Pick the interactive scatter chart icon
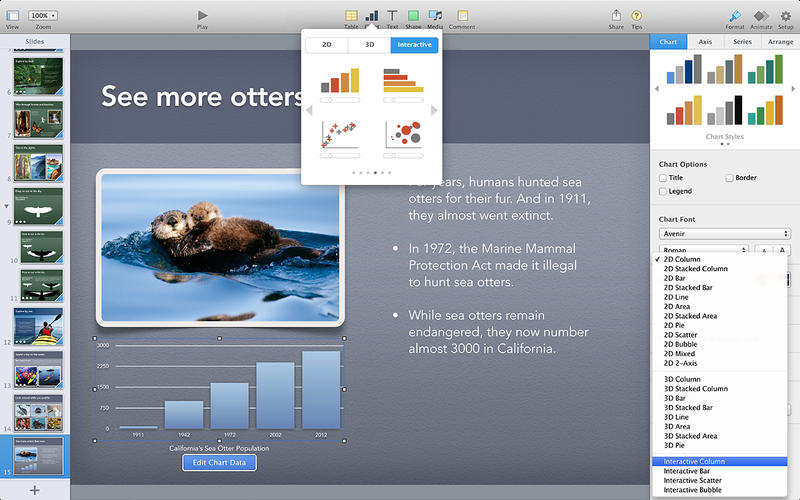 point(340,134)
